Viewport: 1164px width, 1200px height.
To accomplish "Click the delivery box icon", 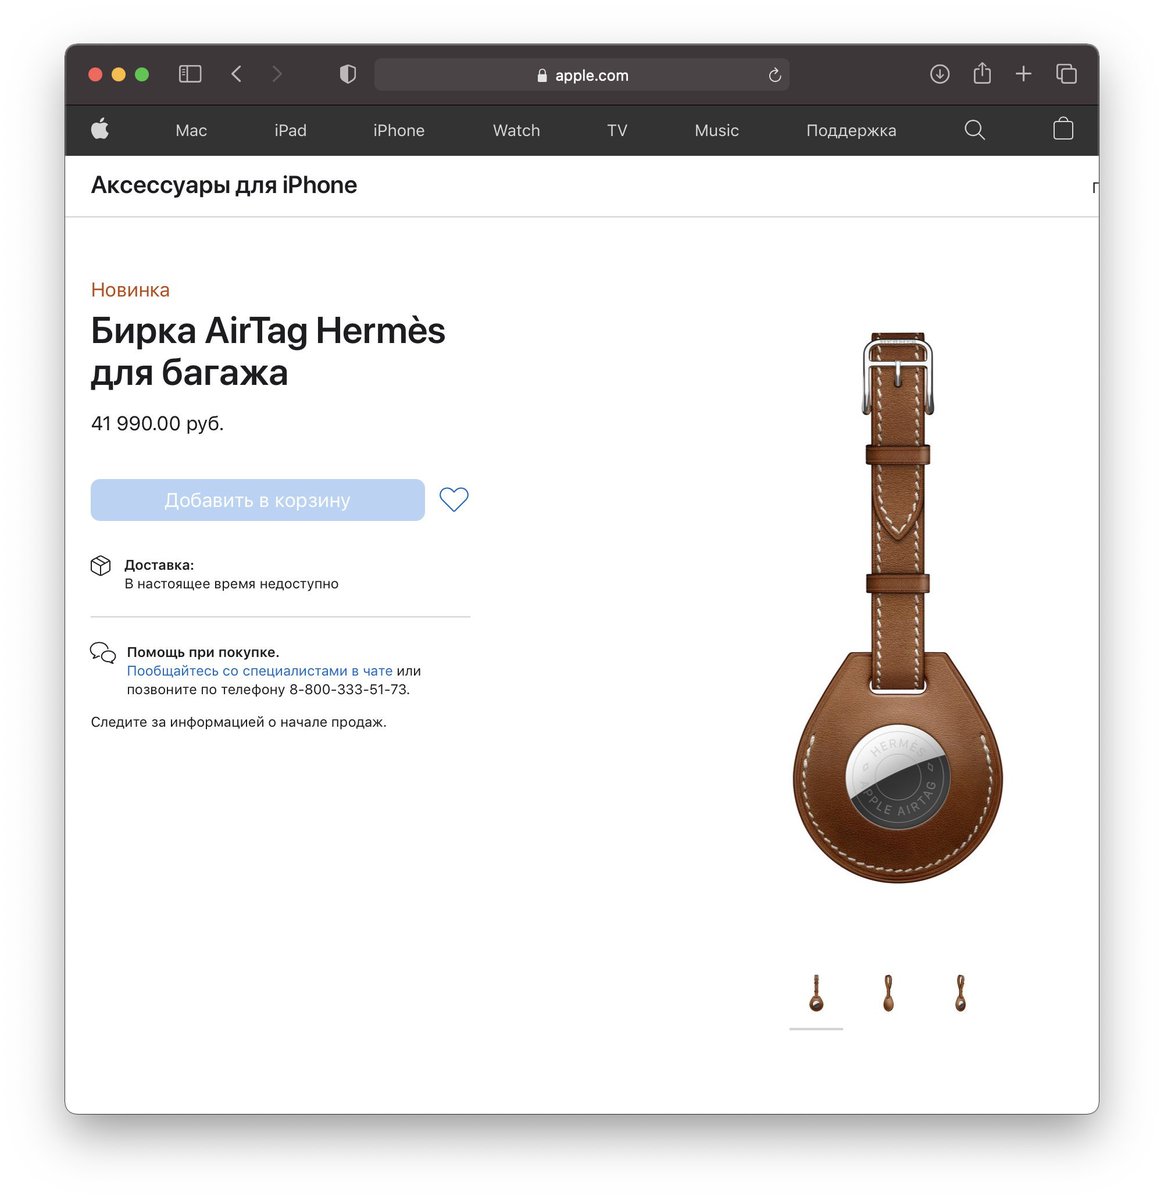I will [x=101, y=566].
